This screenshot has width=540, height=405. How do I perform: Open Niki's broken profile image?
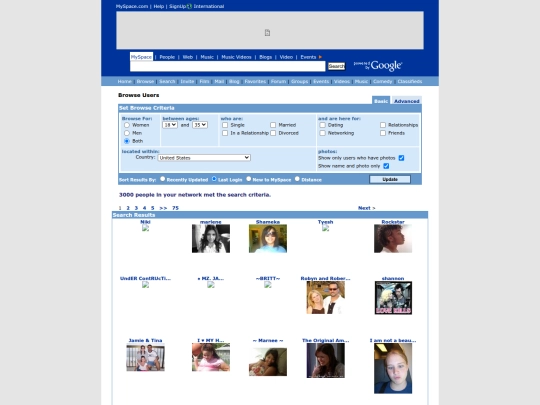coord(145,228)
